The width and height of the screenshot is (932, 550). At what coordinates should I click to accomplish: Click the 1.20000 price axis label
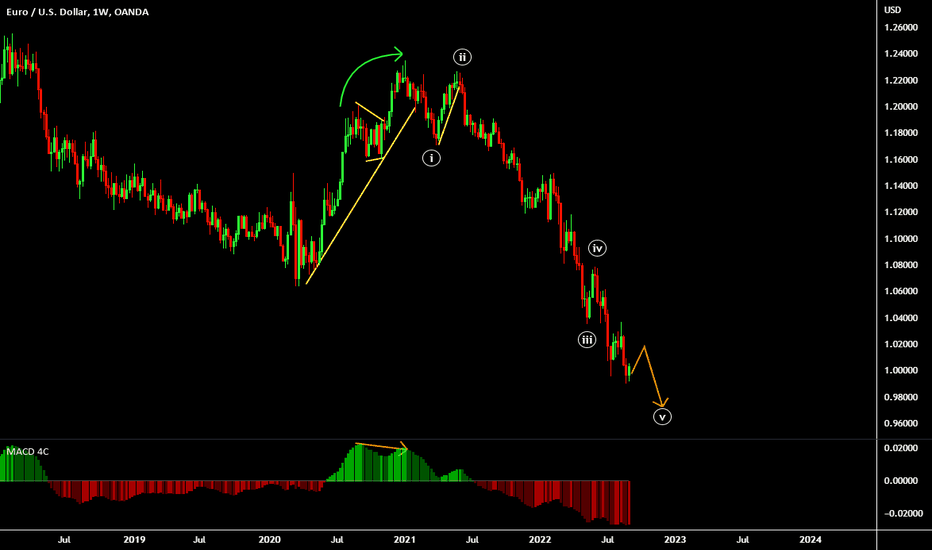(900, 106)
